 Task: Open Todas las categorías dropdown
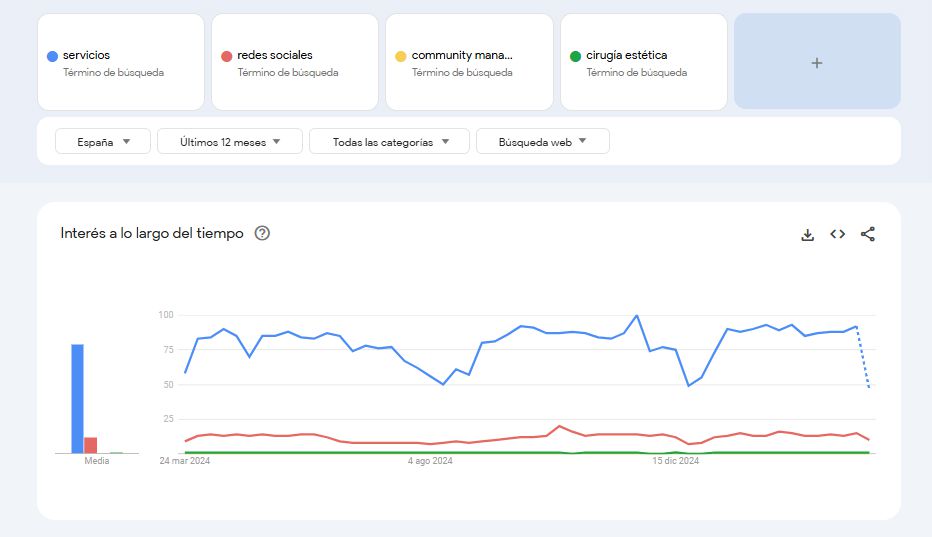(x=389, y=142)
